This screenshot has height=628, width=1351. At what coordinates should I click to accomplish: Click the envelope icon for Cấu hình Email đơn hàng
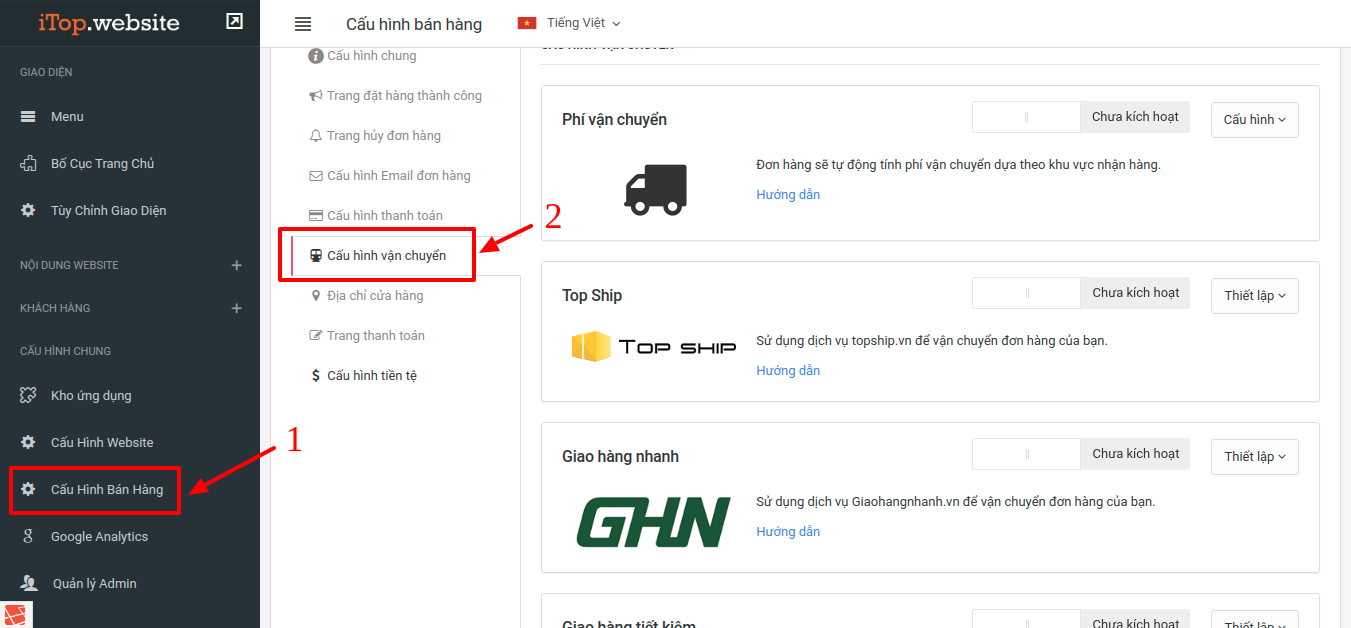pyautogui.click(x=316, y=176)
